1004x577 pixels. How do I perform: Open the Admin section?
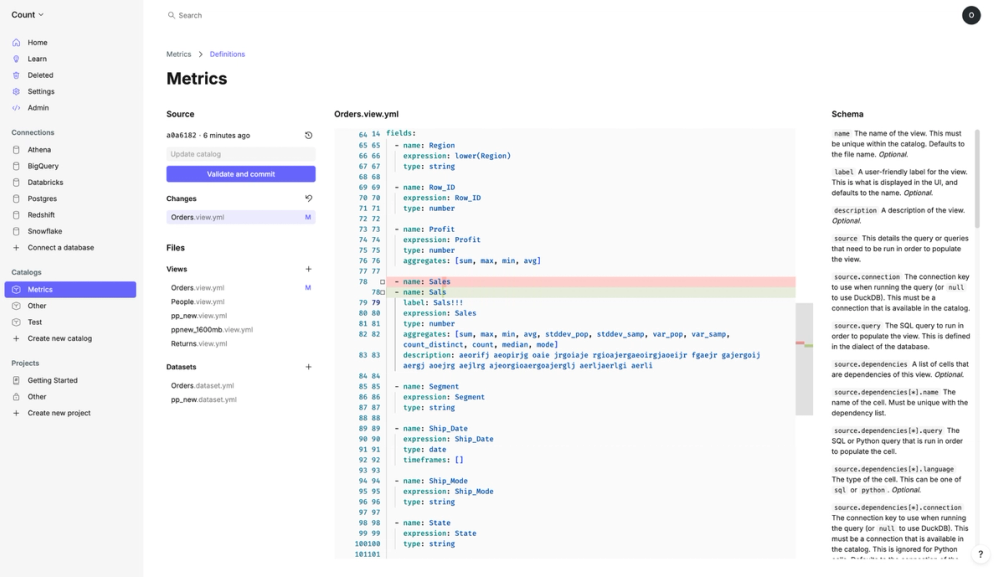coord(38,108)
